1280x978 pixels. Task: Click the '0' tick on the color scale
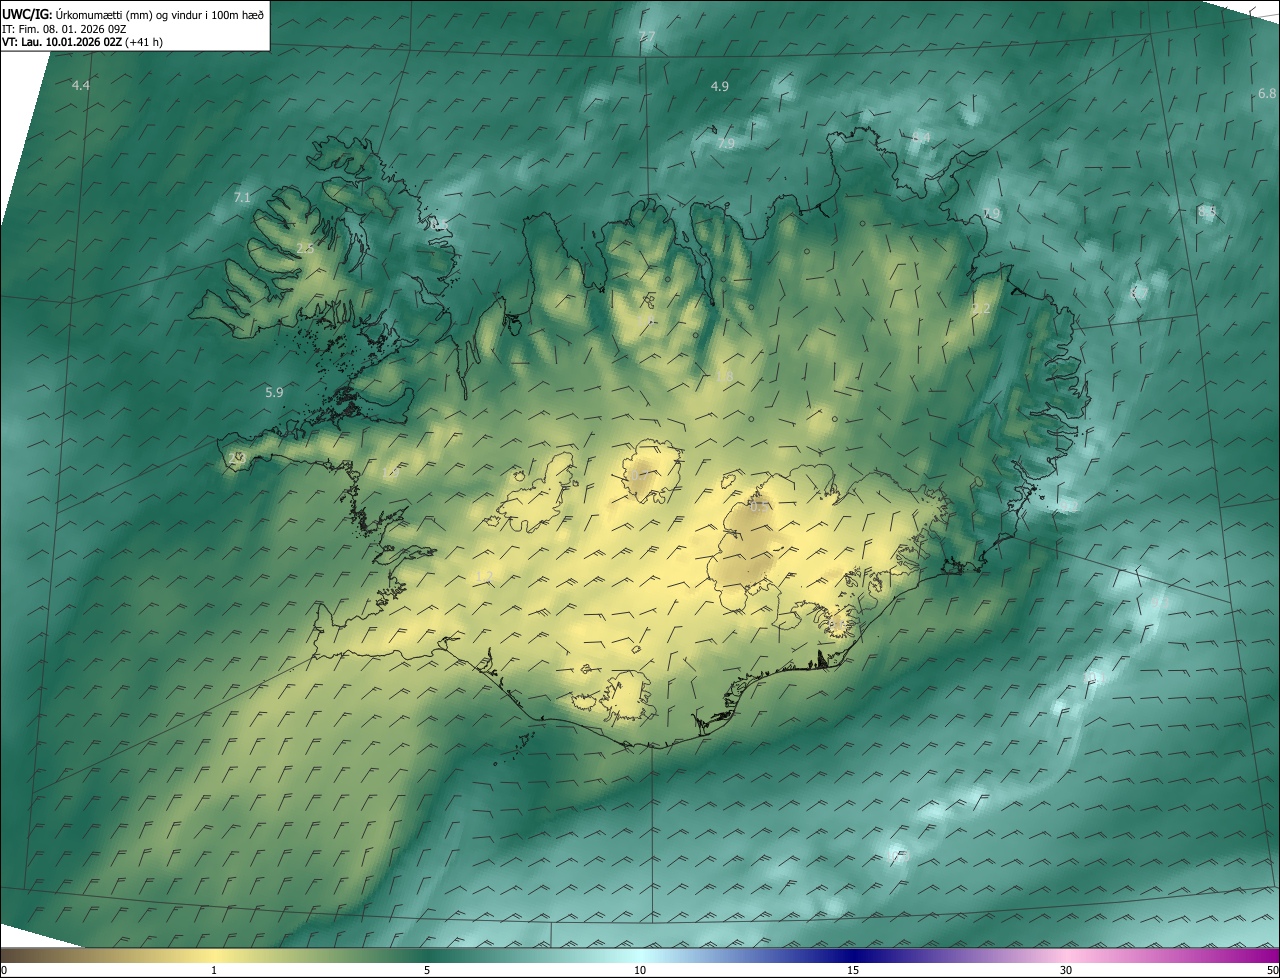pyautogui.click(x=4, y=970)
